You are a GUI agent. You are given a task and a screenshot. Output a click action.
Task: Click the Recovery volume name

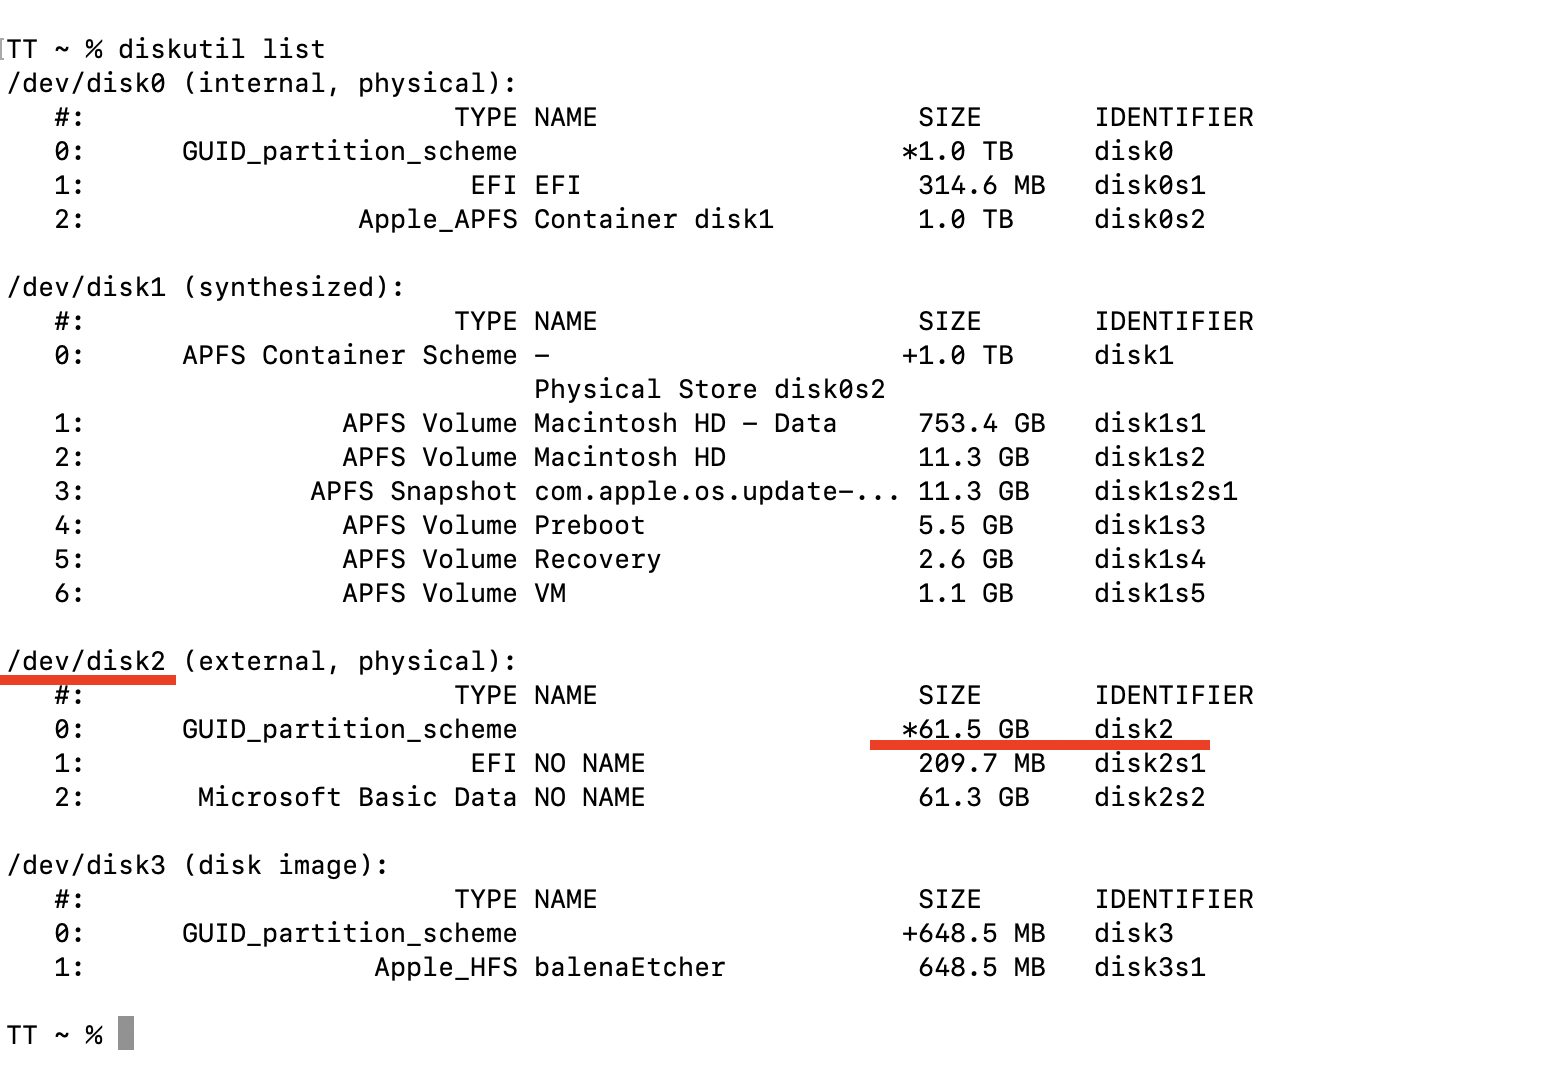pyautogui.click(x=597, y=559)
